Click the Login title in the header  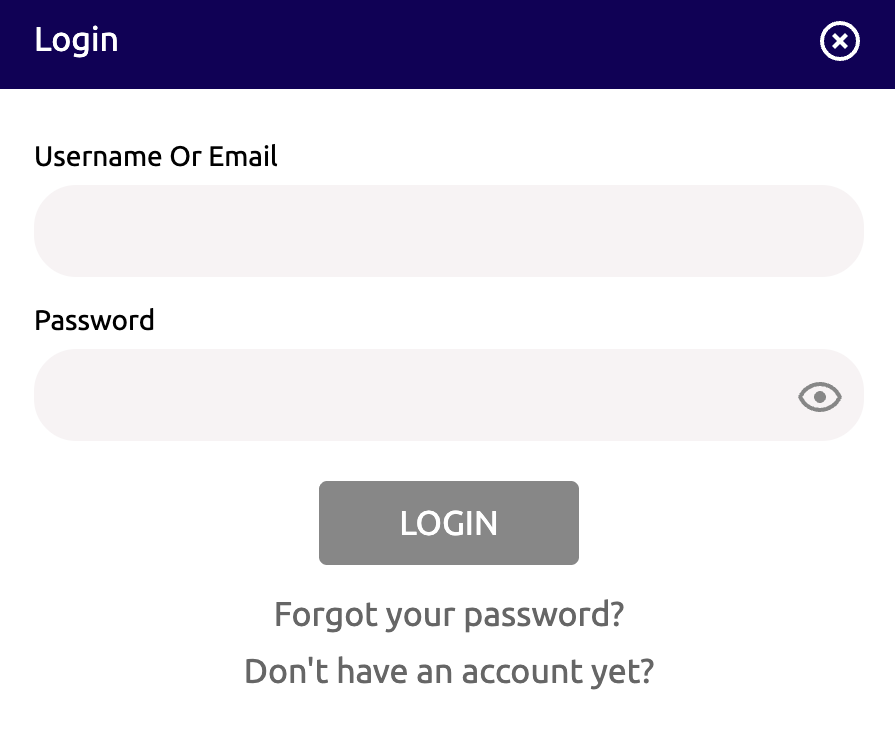(x=77, y=41)
